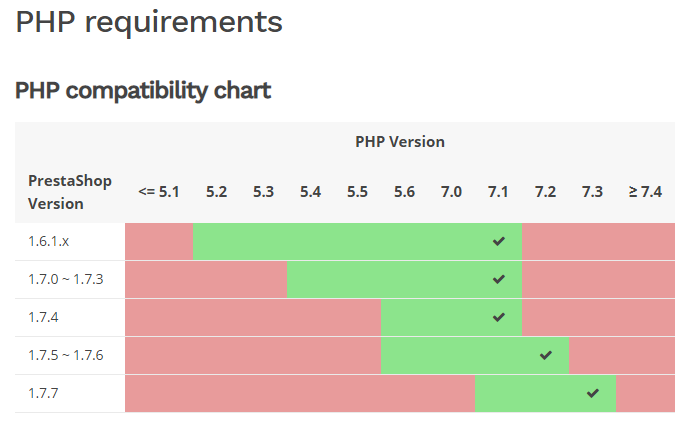Click the checkmark in the 1.6.1.x row
Screen dimensions: 685x426
tap(498, 241)
